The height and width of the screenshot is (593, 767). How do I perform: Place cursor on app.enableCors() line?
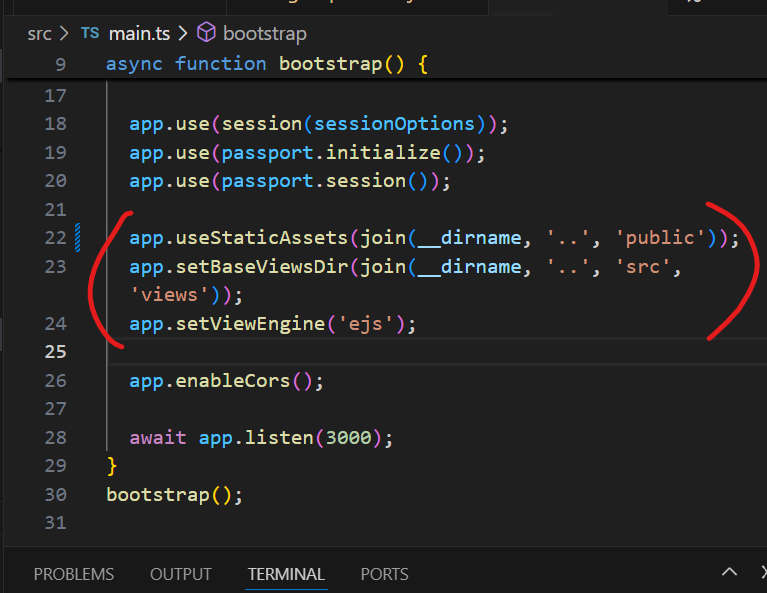[x=226, y=381]
